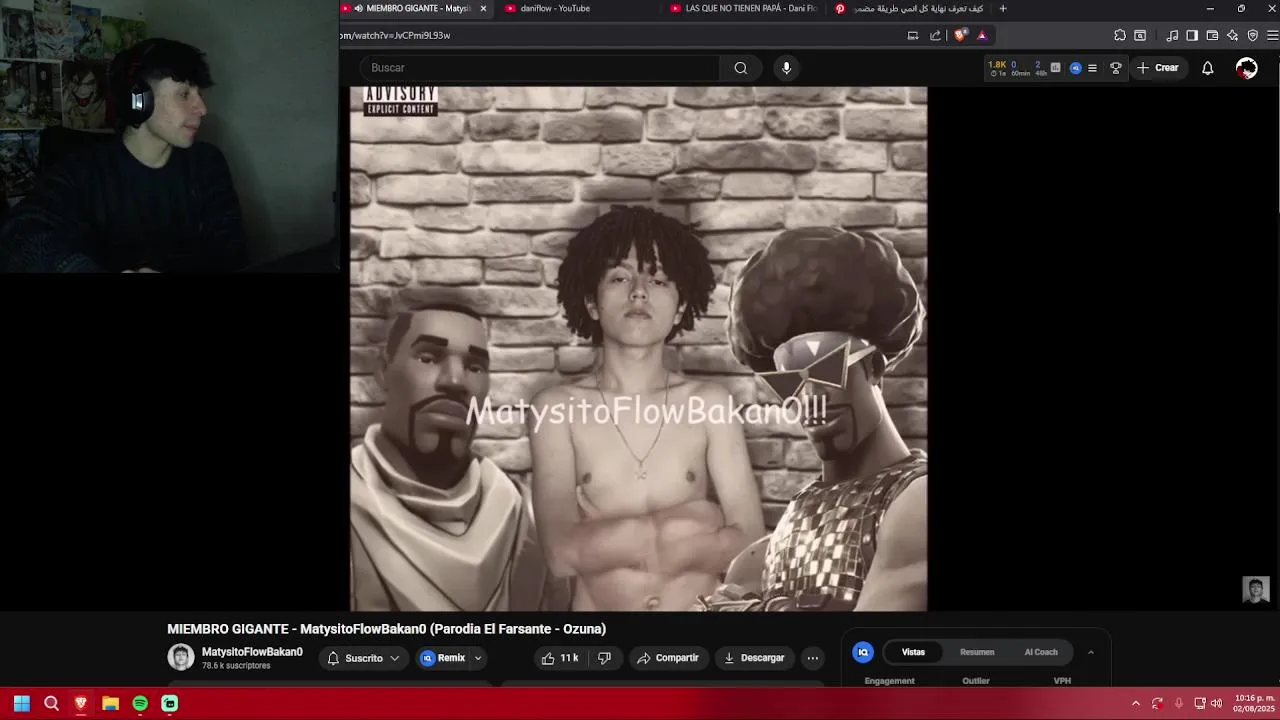Show hidden system tray icons
The height and width of the screenshot is (720, 1280).
point(1136,703)
